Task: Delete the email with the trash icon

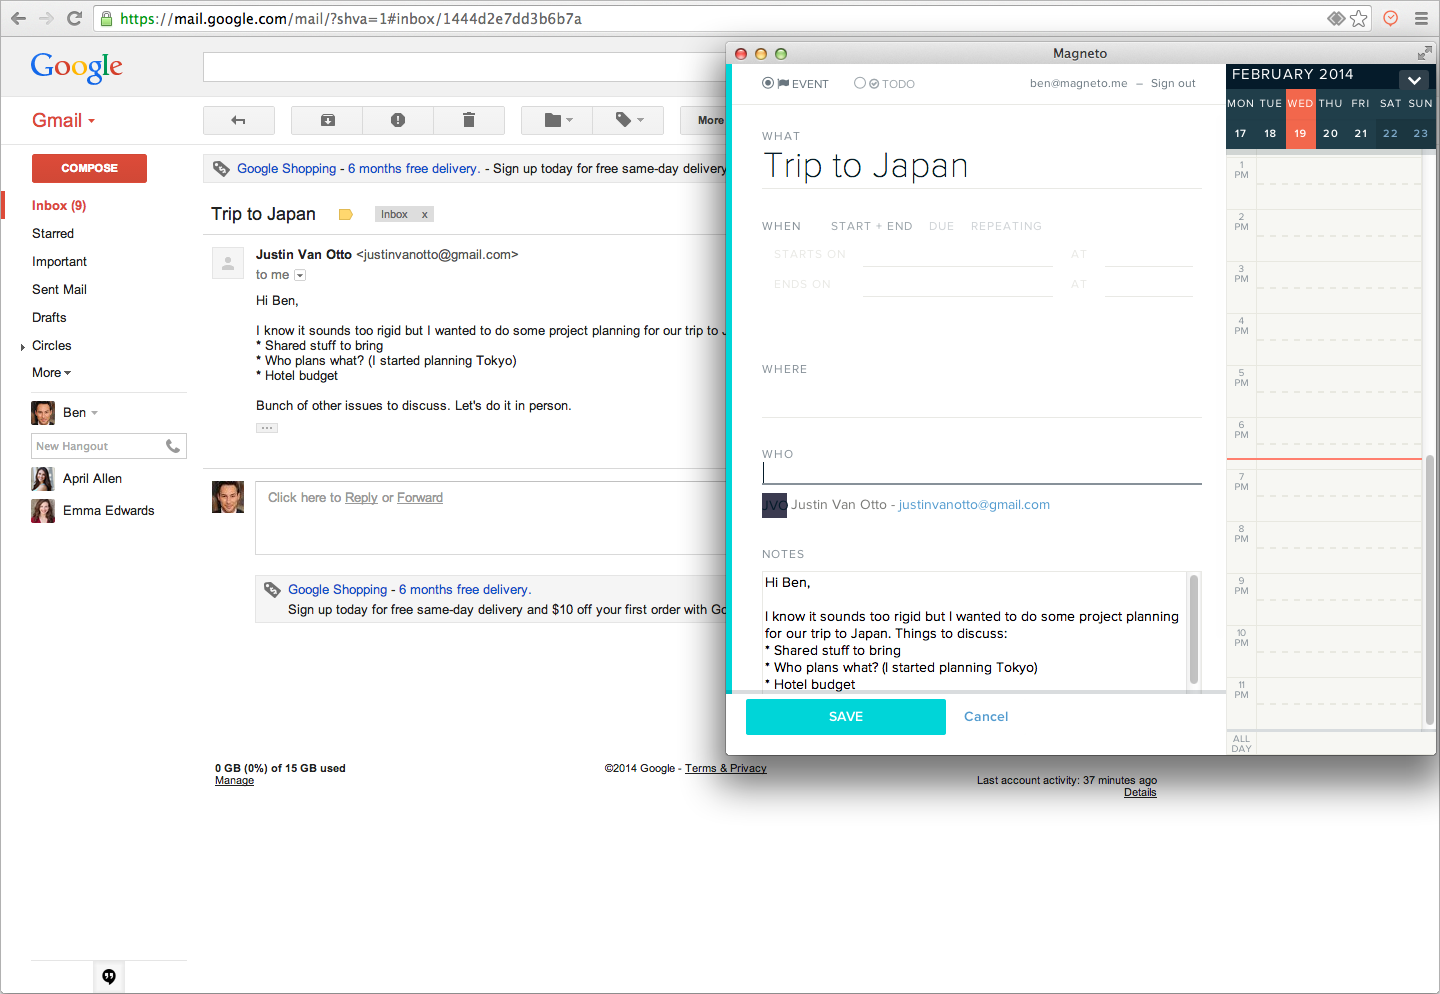Action: pyautogui.click(x=468, y=120)
